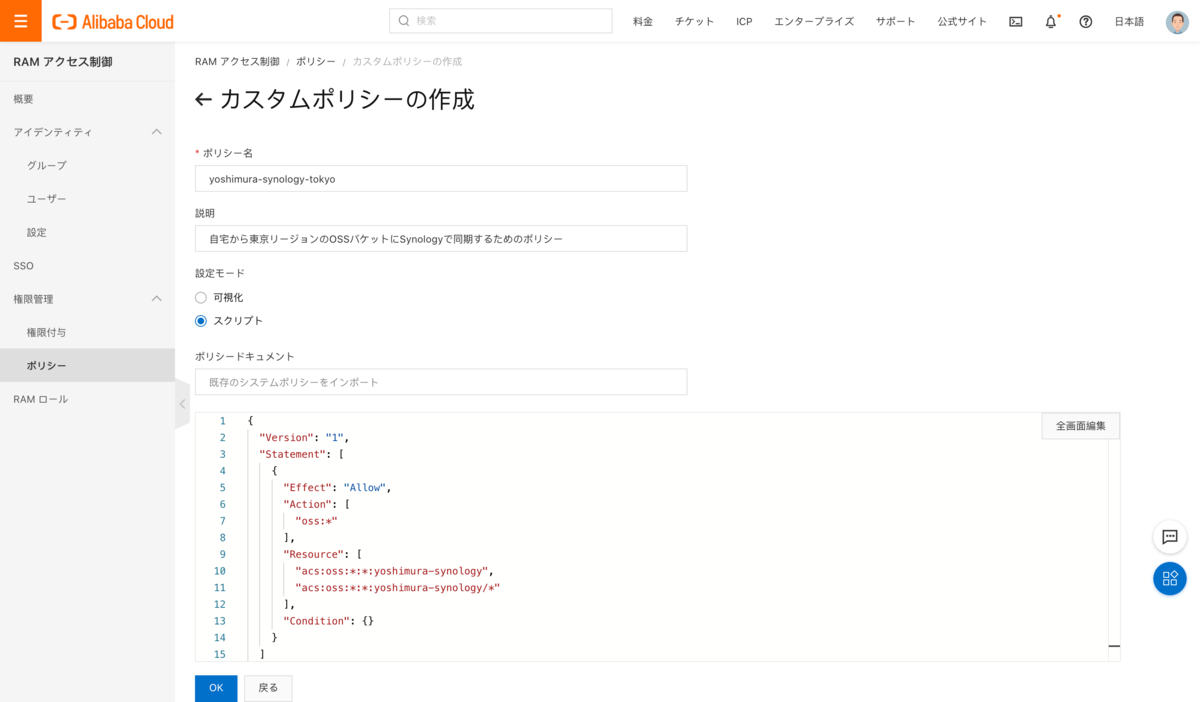Open the user avatar account menu

coord(1177,21)
